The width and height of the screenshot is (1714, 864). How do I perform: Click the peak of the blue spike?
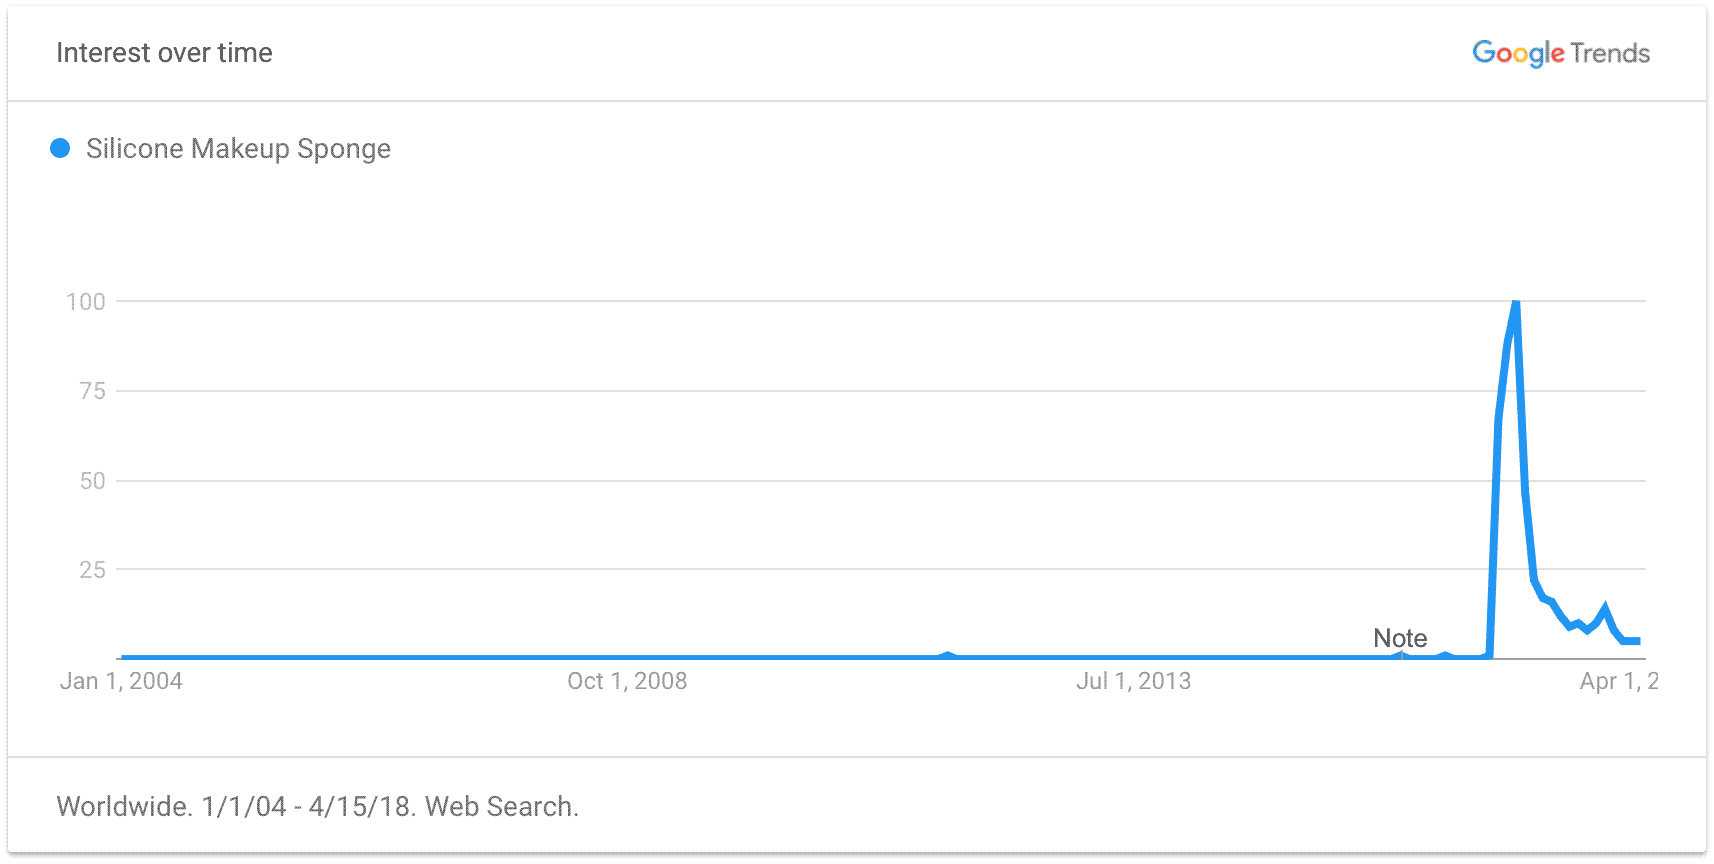click(x=1516, y=302)
